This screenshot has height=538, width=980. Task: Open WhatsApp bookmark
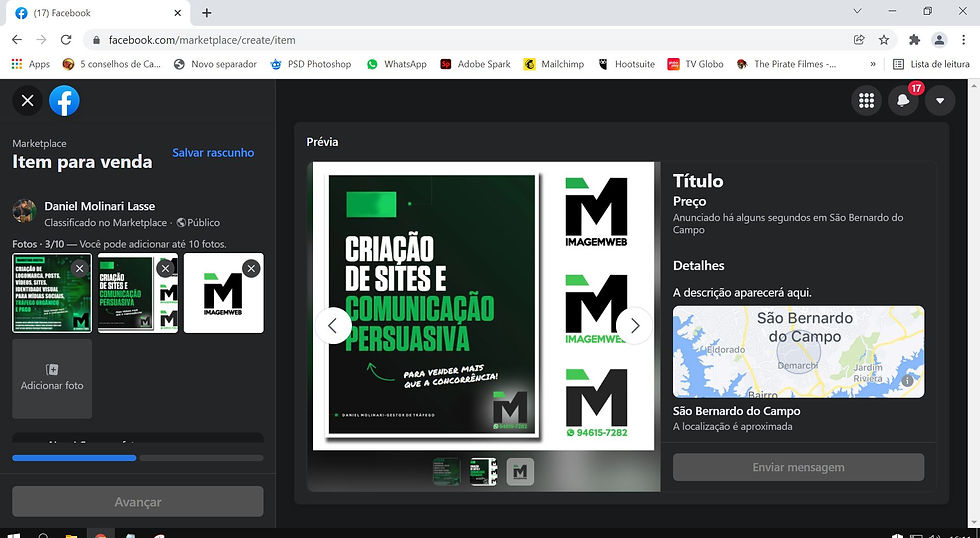tap(397, 64)
